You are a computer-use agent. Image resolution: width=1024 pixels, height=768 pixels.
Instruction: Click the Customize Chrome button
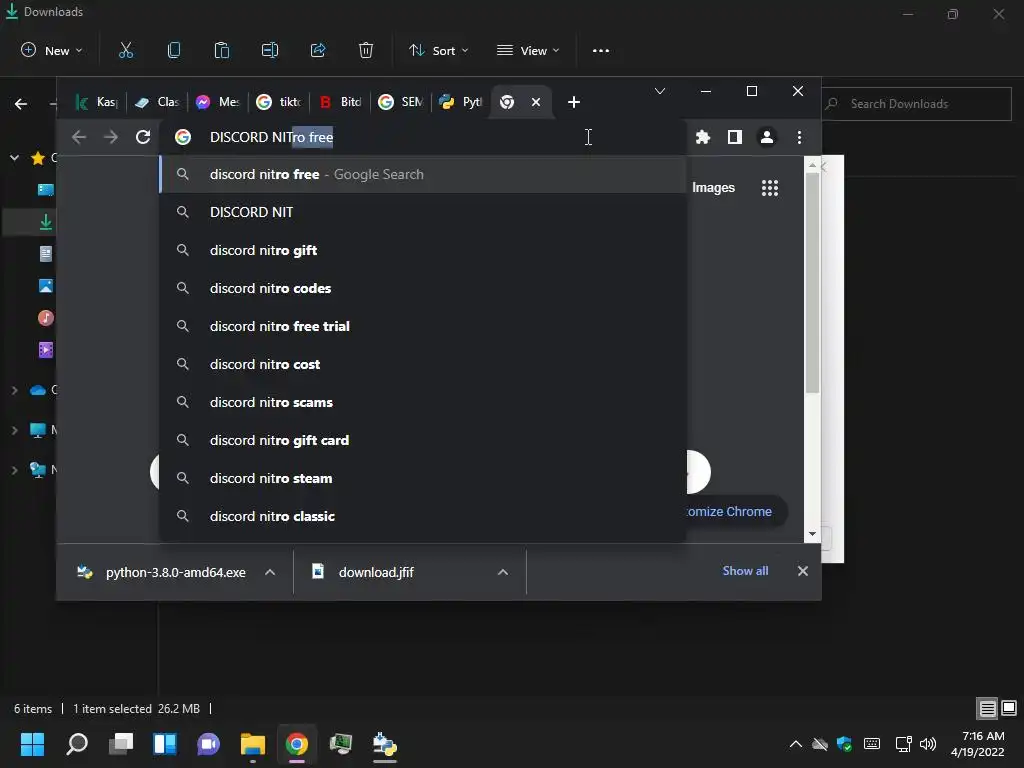(735, 511)
